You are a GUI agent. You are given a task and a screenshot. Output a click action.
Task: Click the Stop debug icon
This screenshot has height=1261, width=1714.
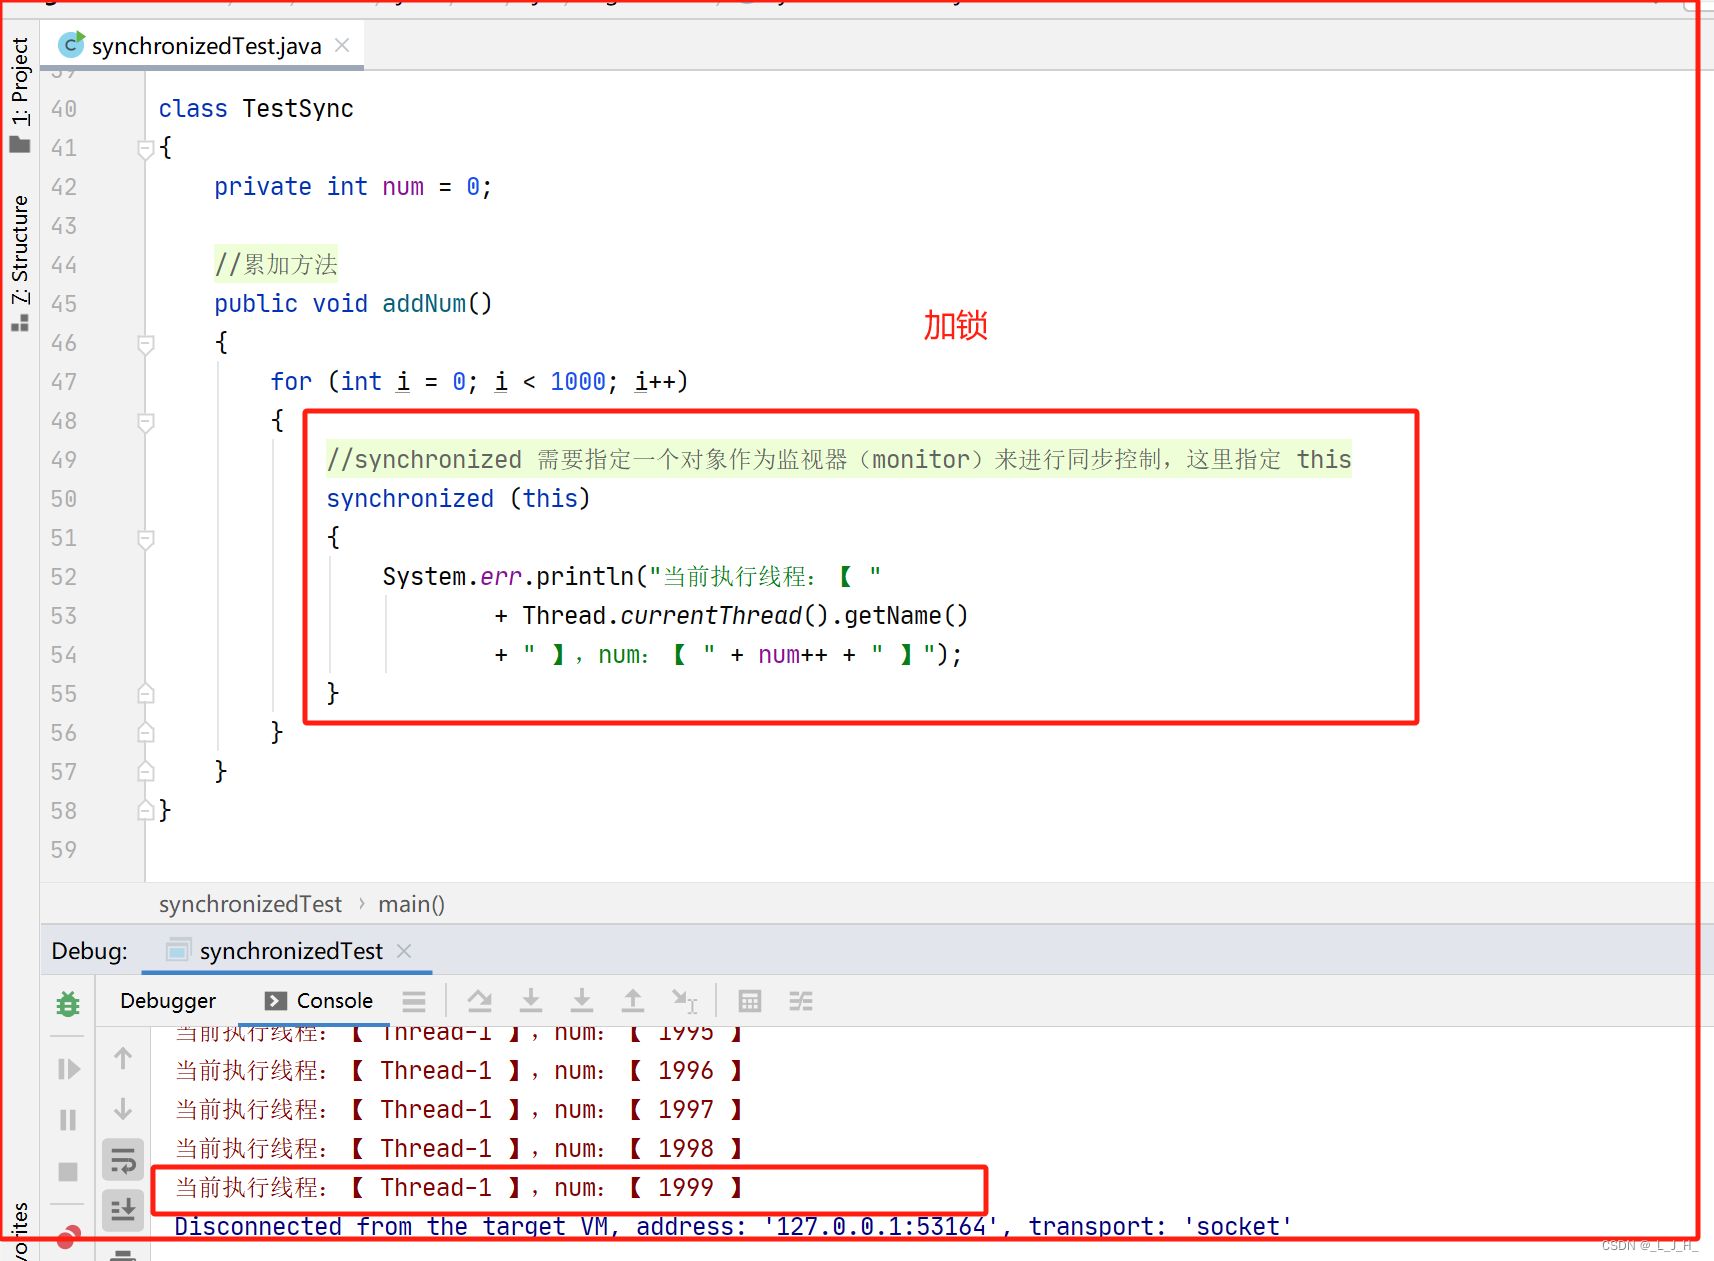click(x=68, y=1171)
